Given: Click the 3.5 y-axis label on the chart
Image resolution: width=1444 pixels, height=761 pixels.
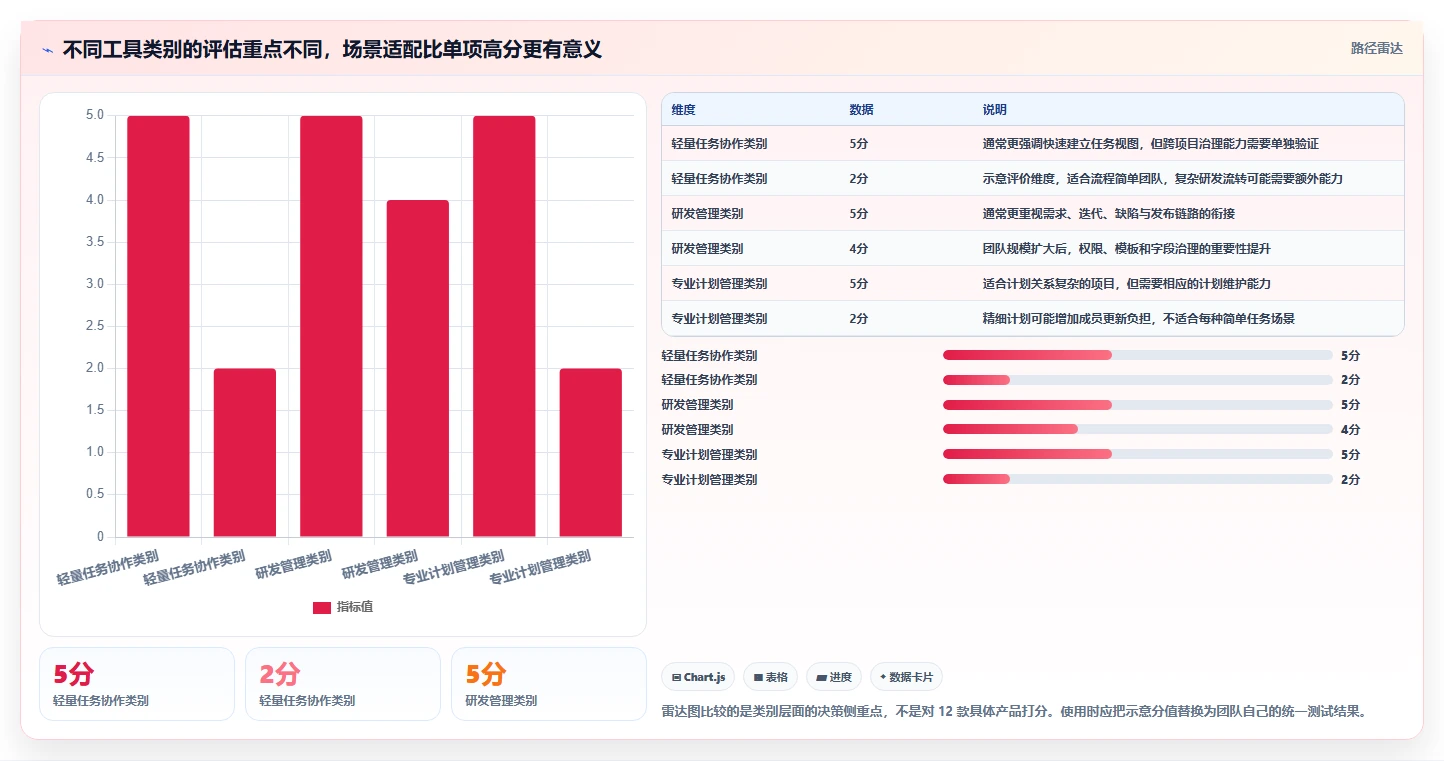Looking at the screenshot, I should tap(94, 242).
